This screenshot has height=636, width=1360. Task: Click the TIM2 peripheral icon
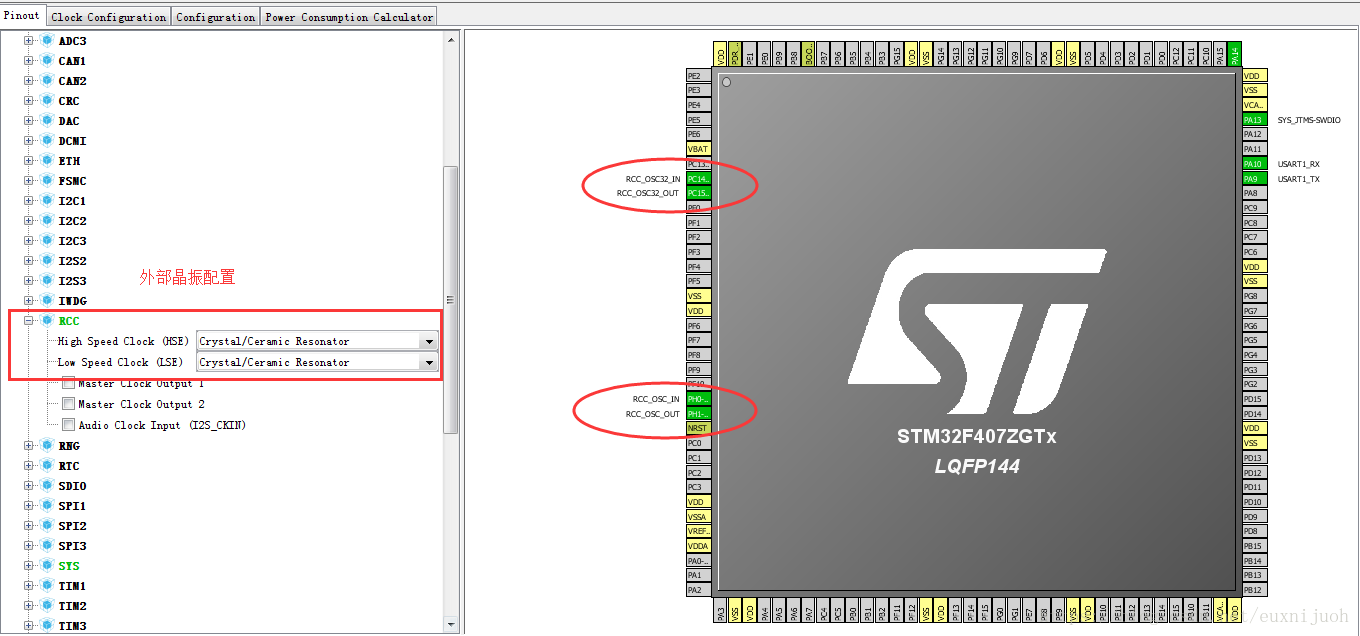pos(47,606)
